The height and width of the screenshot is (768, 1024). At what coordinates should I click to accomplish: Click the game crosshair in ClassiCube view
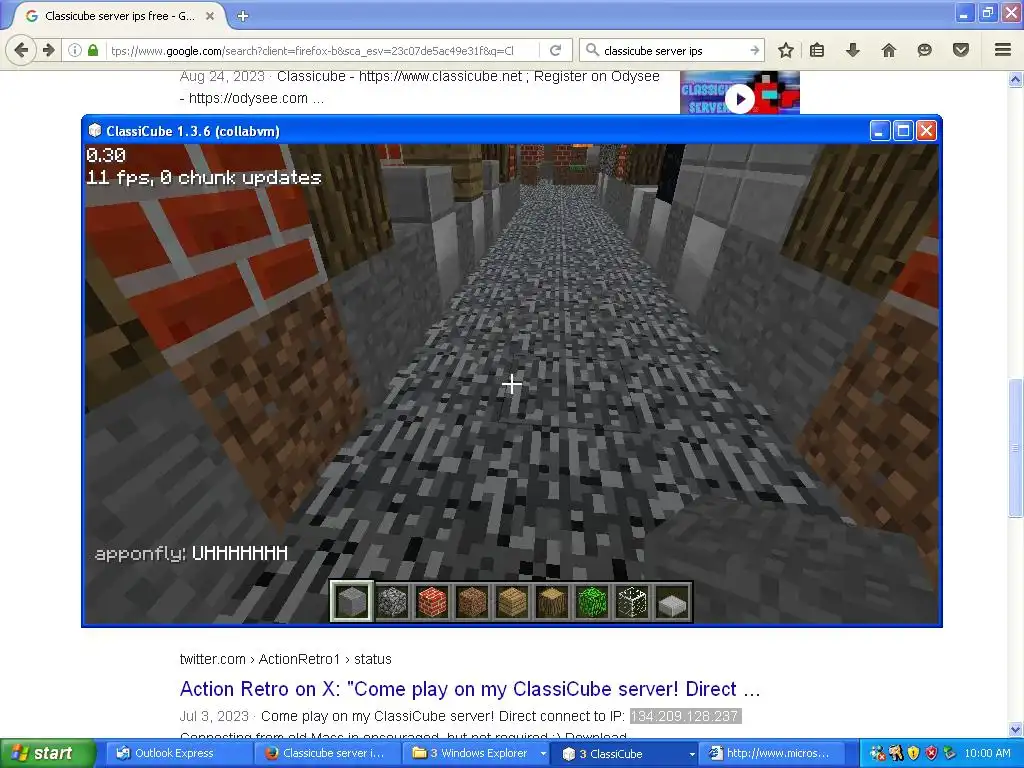512,384
